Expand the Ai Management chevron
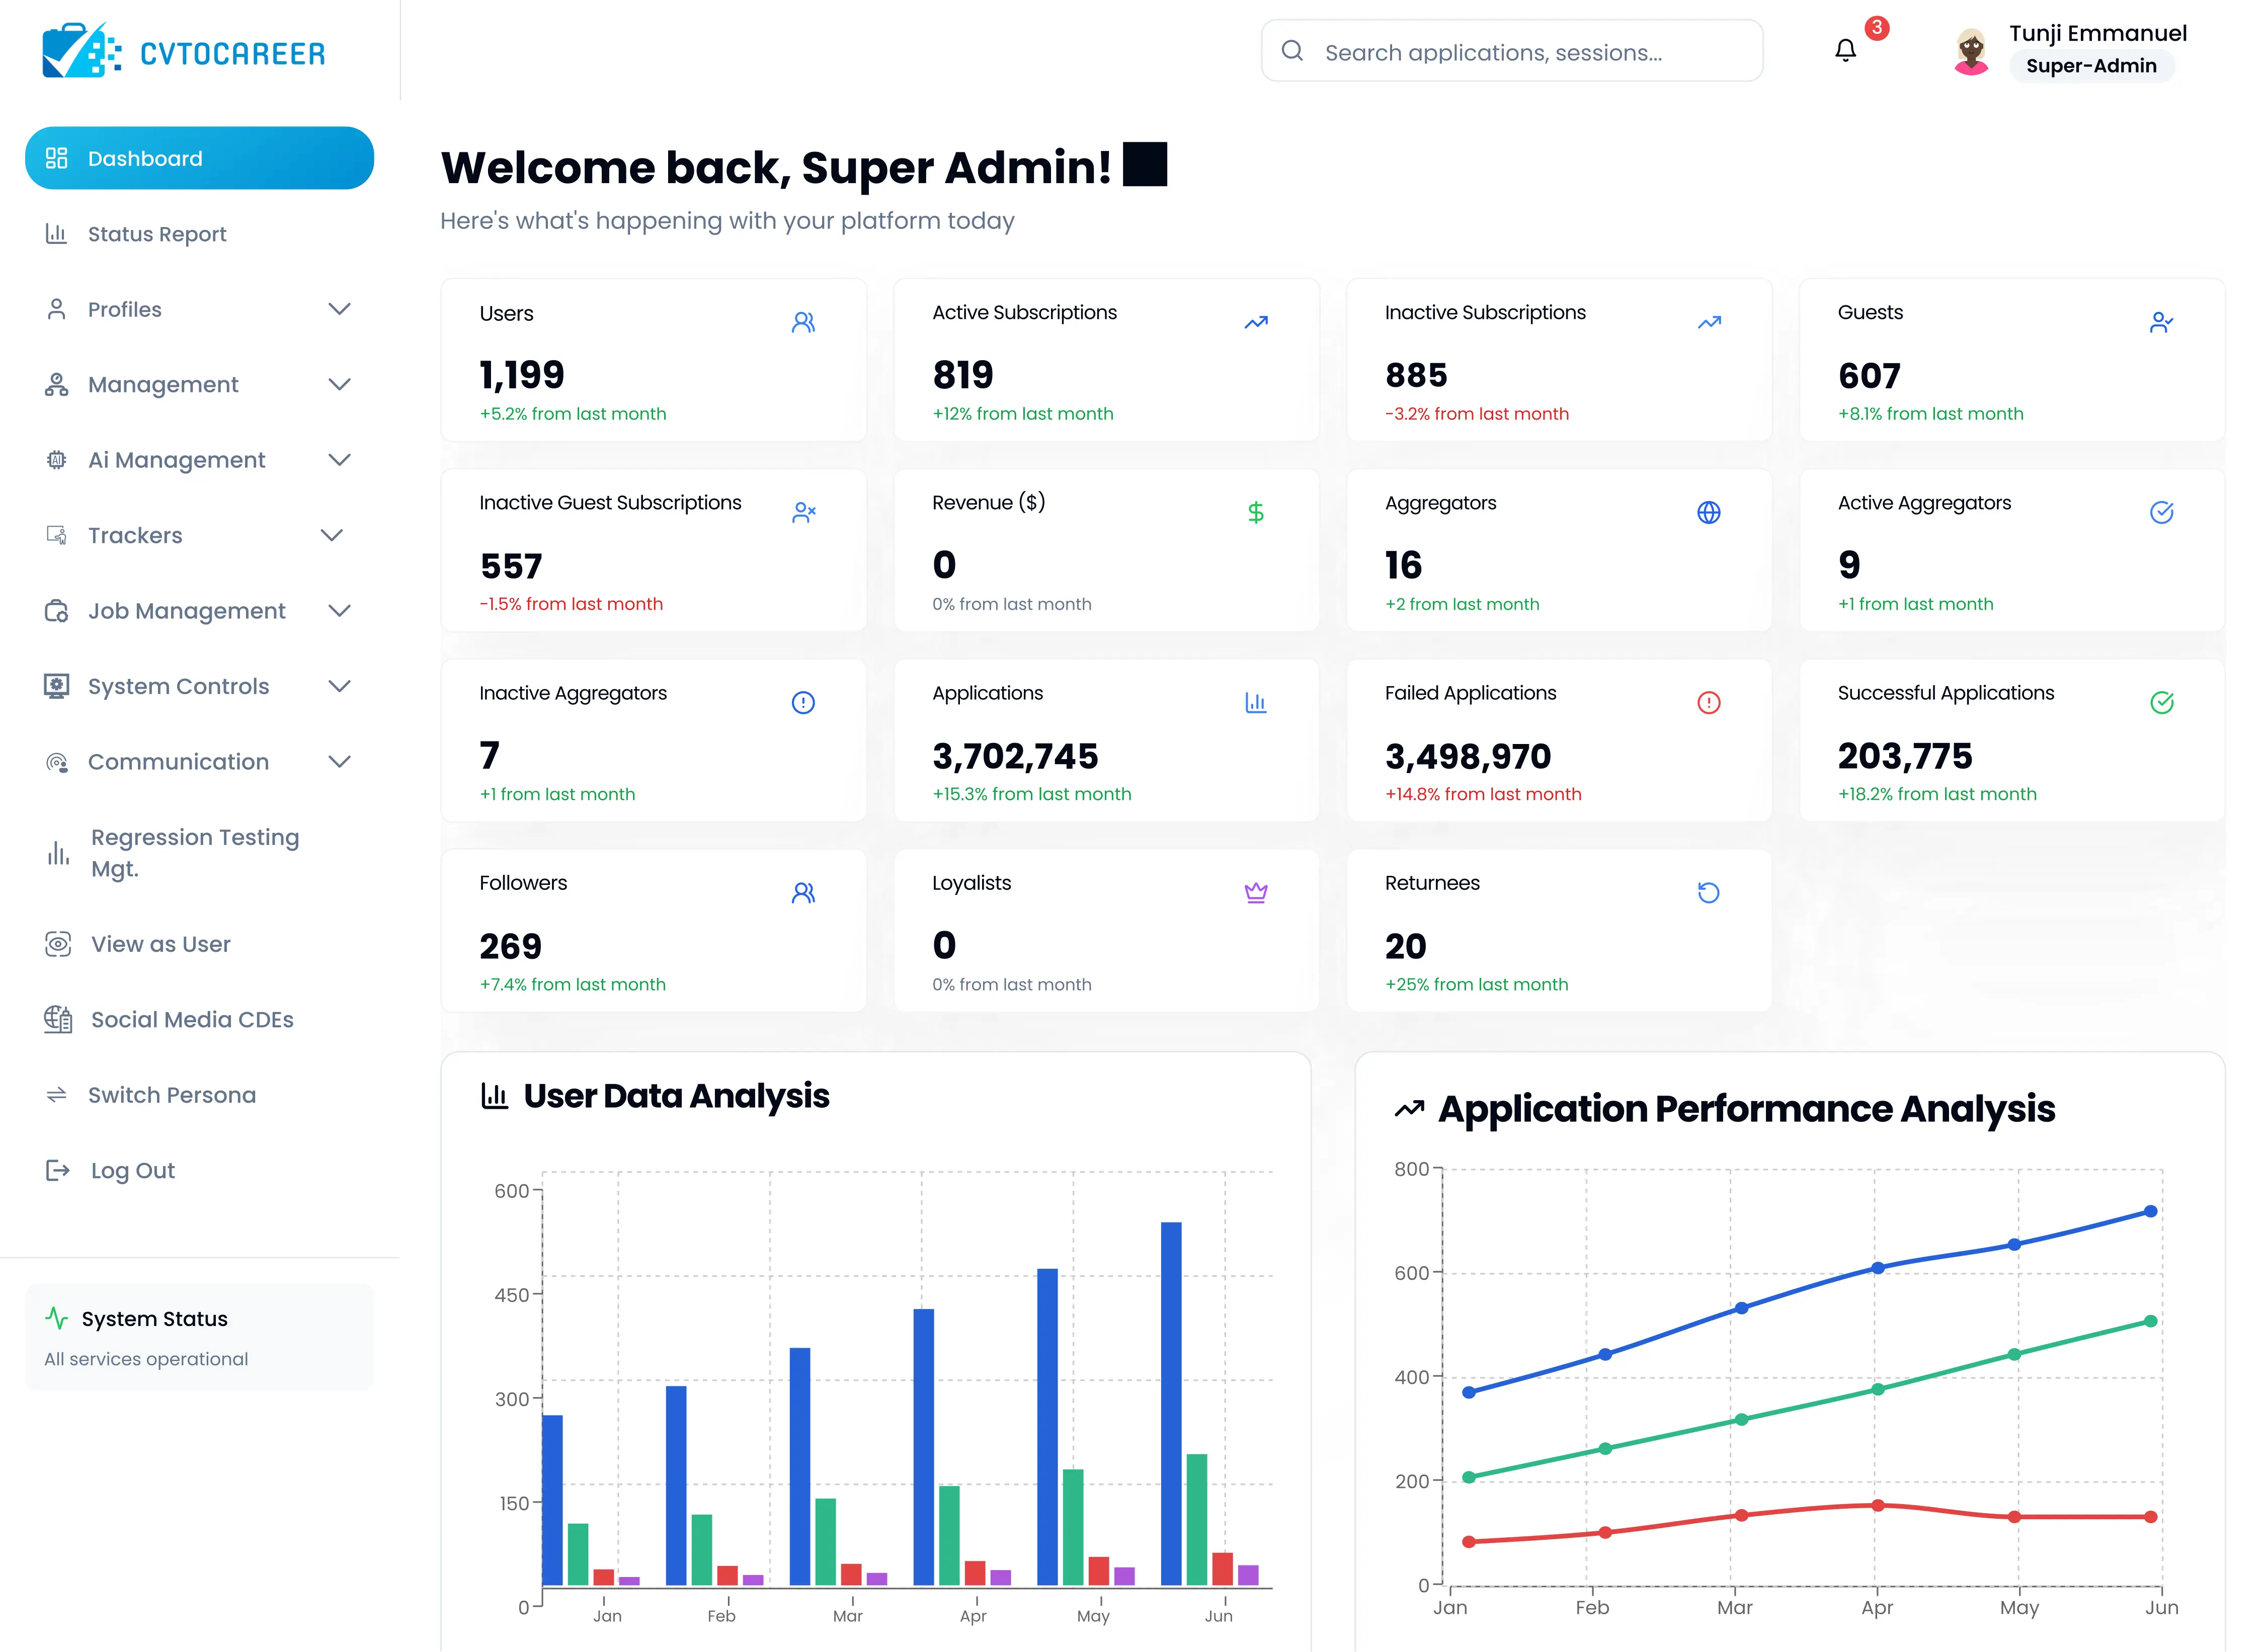Image resolution: width=2264 pixels, height=1652 pixels. point(340,460)
